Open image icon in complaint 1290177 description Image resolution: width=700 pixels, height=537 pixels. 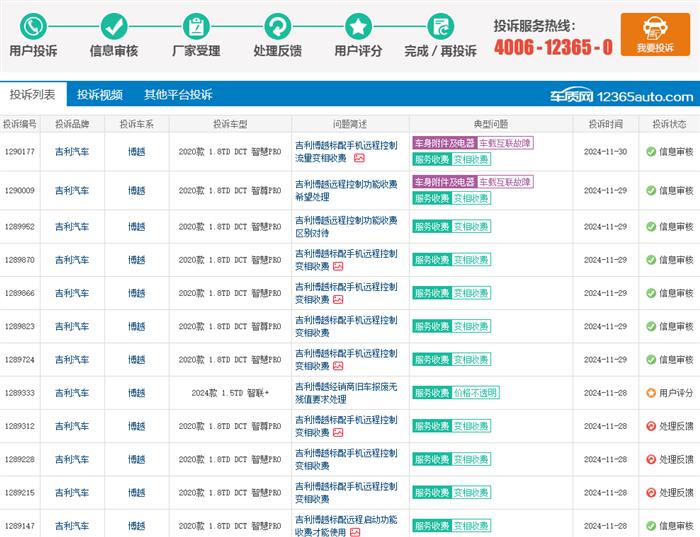[x=359, y=158]
